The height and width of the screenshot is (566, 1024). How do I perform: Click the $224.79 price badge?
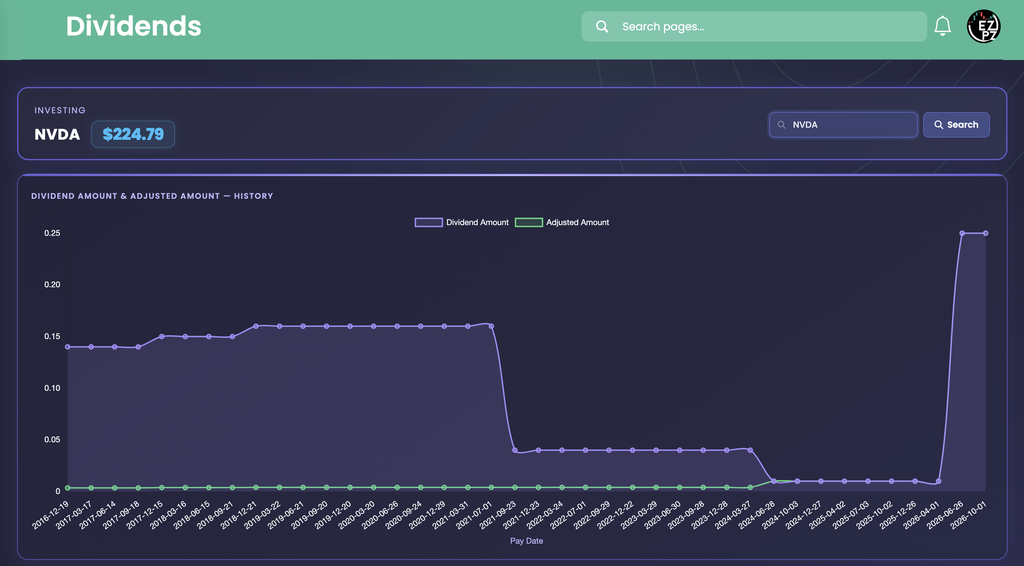coord(133,134)
